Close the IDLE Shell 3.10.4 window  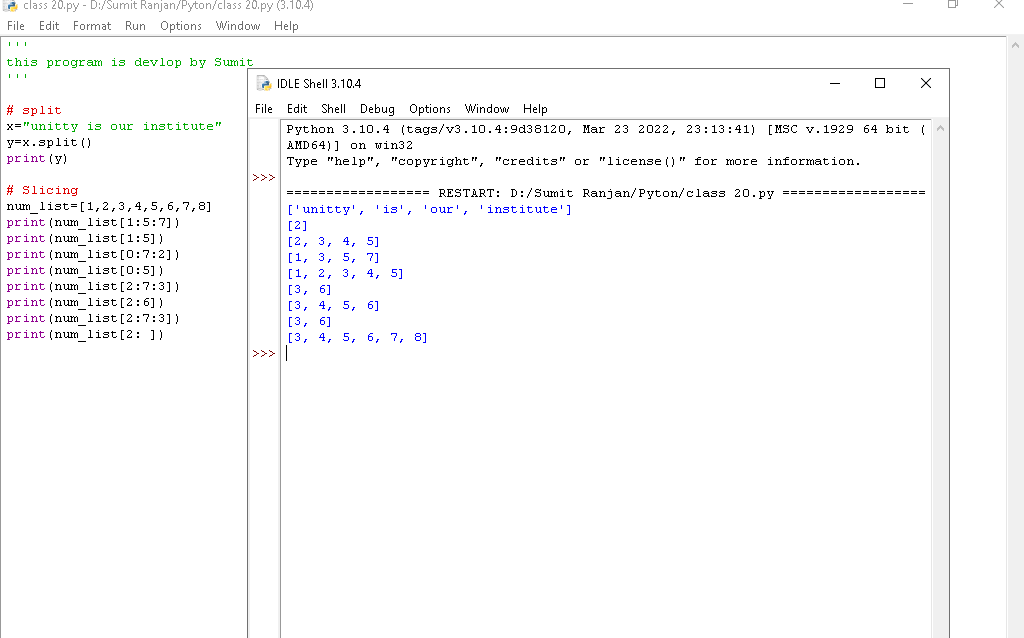click(x=925, y=83)
